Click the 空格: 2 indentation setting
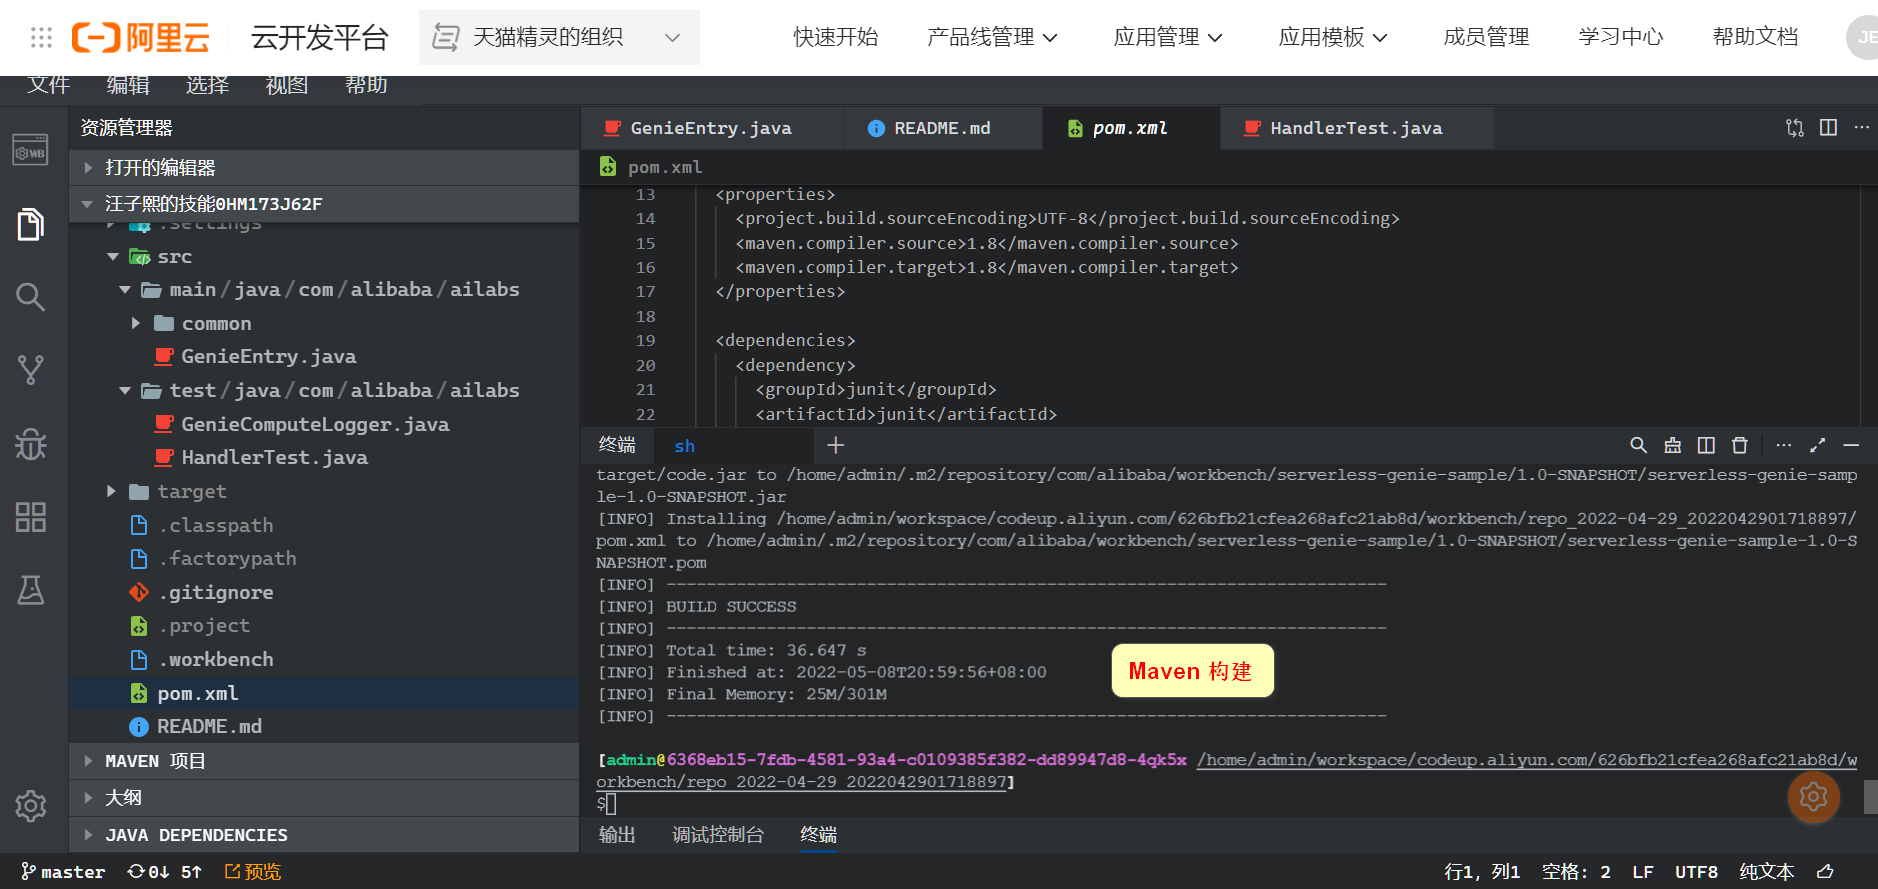 pyautogui.click(x=1576, y=872)
